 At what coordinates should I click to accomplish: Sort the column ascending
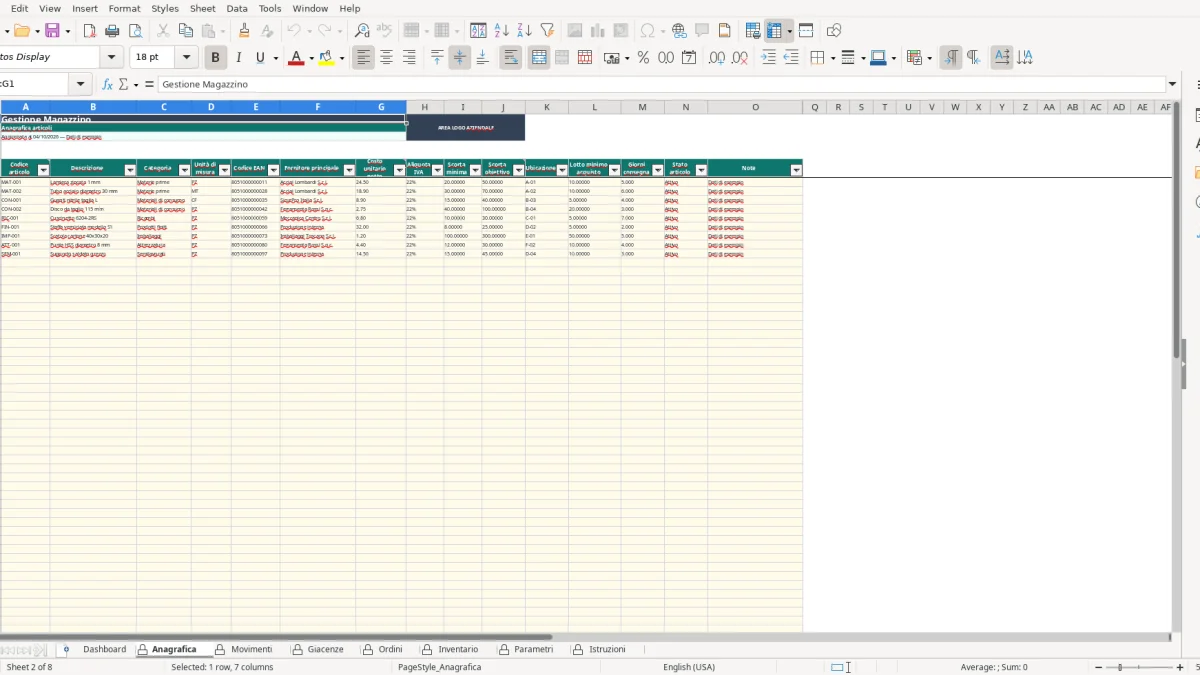pos(502,31)
